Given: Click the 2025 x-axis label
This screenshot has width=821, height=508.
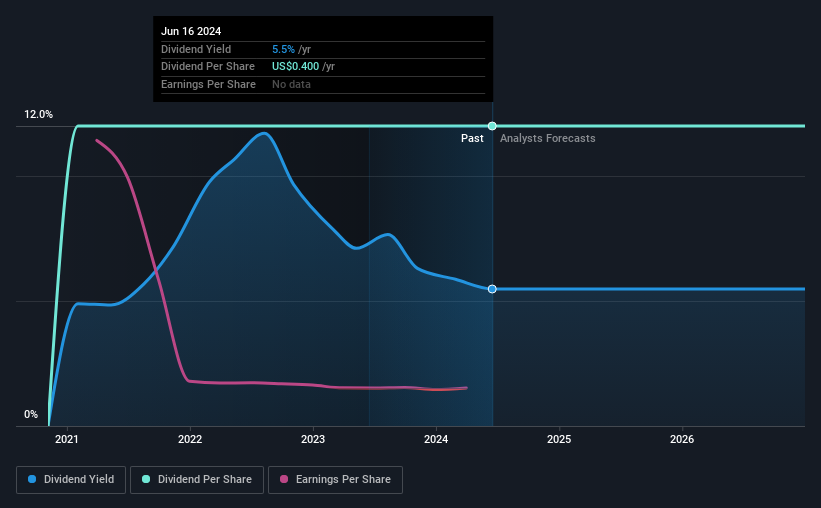Looking at the screenshot, I should pyautogui.click(x=559, y=439).
